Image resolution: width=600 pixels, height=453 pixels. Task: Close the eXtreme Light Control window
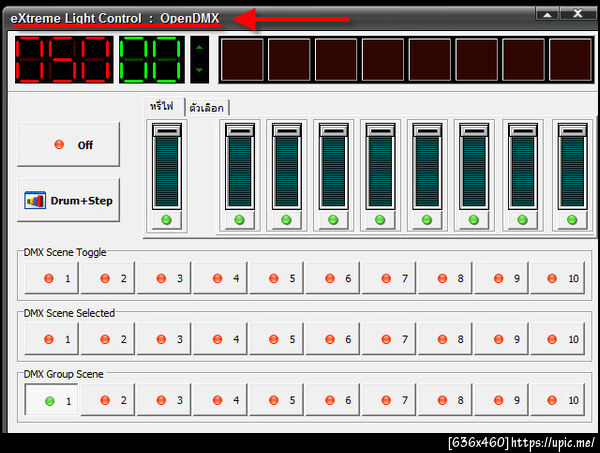[x=578, y=14]
